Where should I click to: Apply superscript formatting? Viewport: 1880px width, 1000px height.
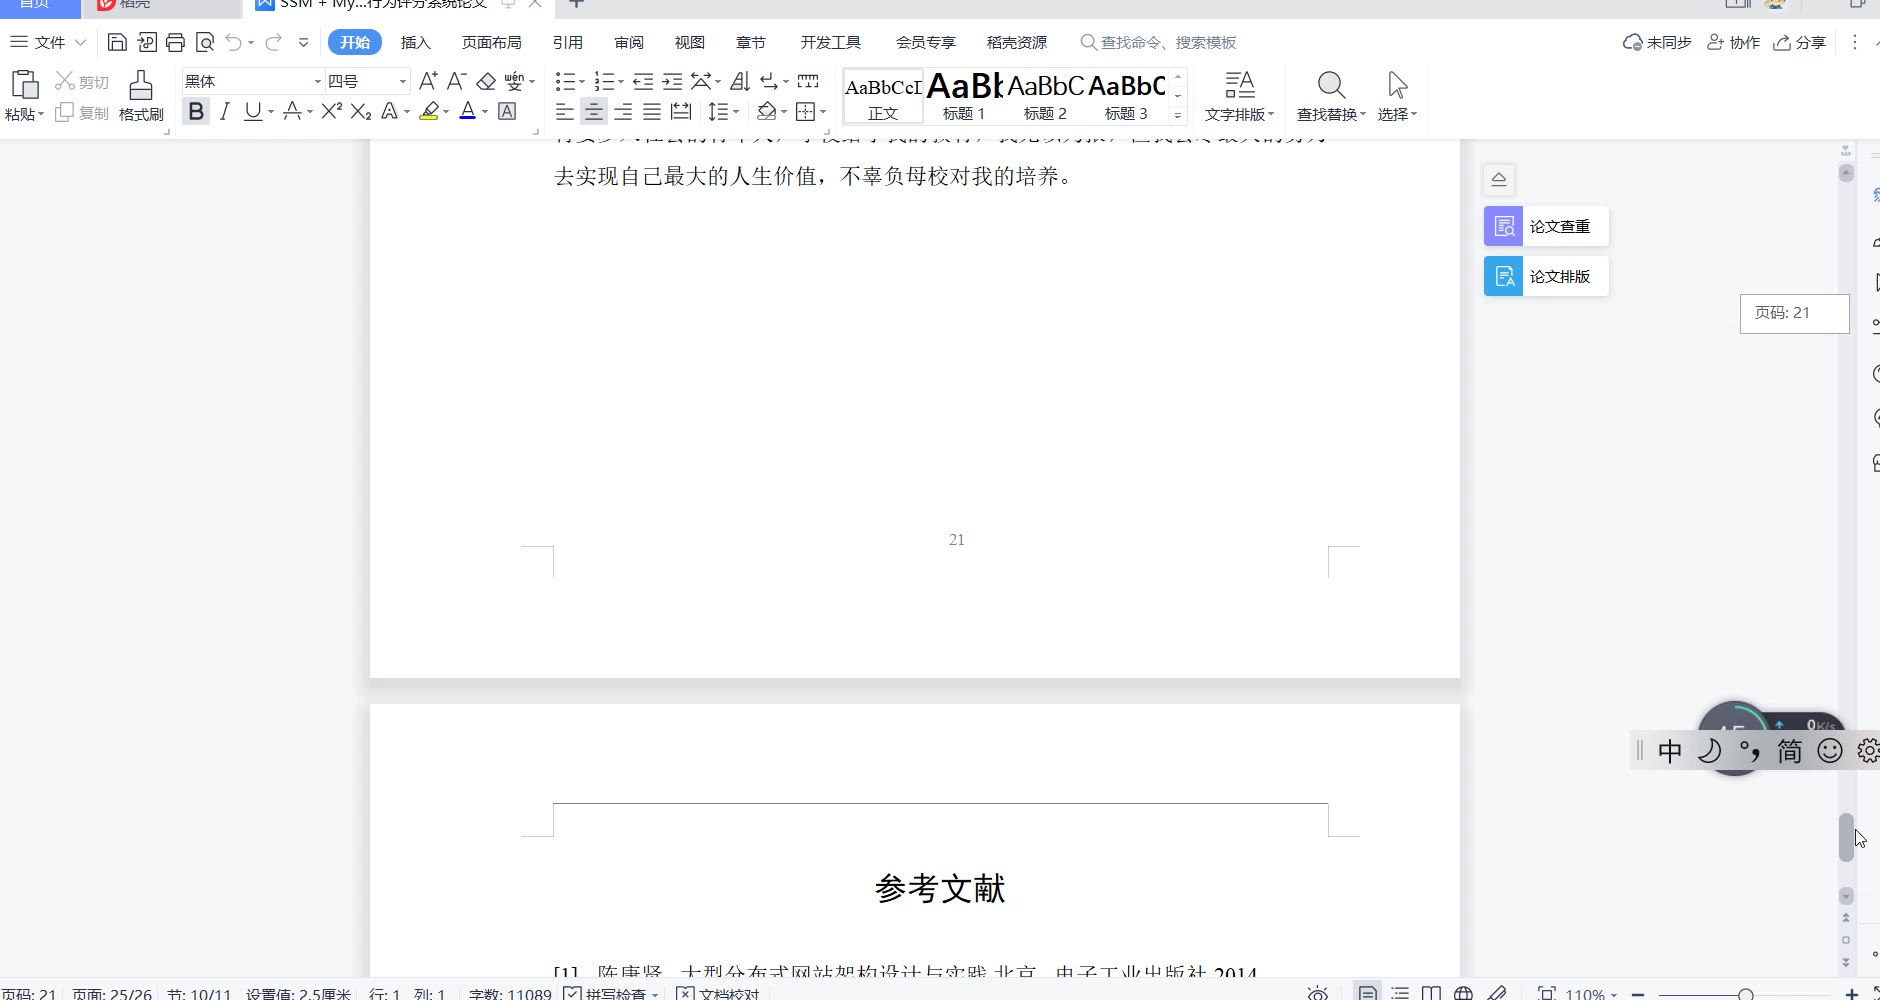tap(332, 112)
